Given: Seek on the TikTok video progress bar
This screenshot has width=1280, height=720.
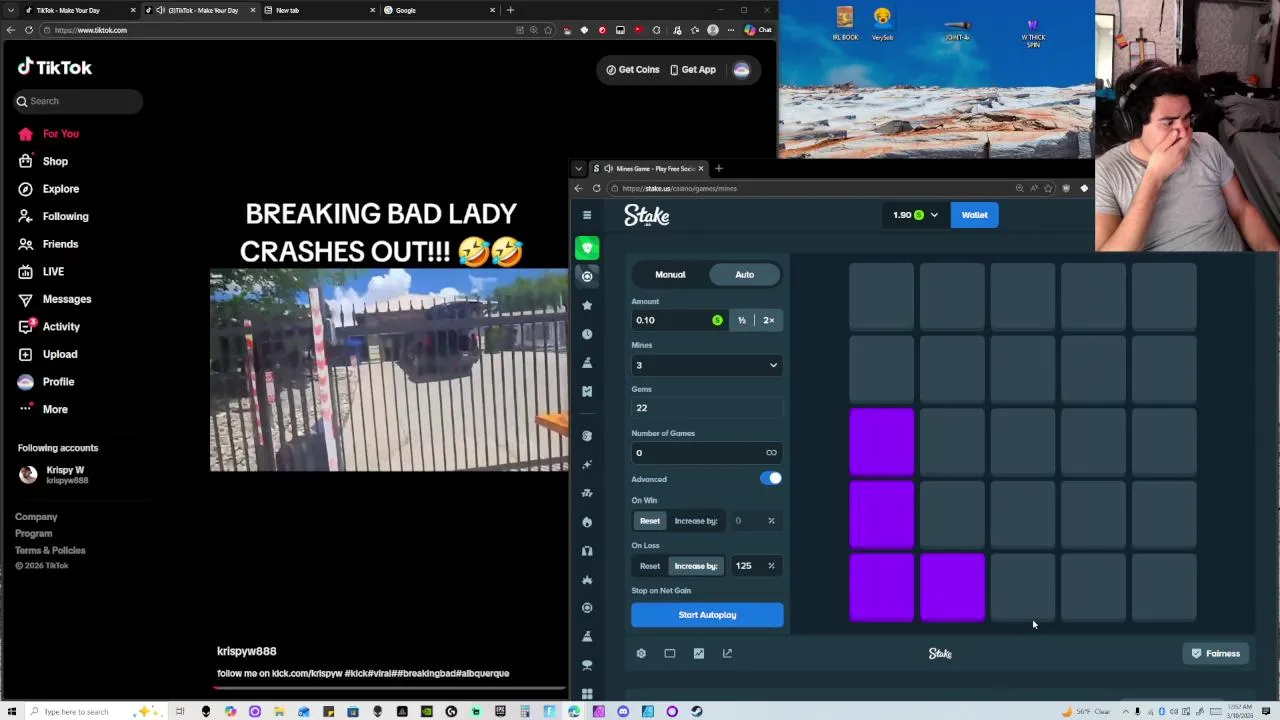Looking at the screenshot, I should [390, 688].
